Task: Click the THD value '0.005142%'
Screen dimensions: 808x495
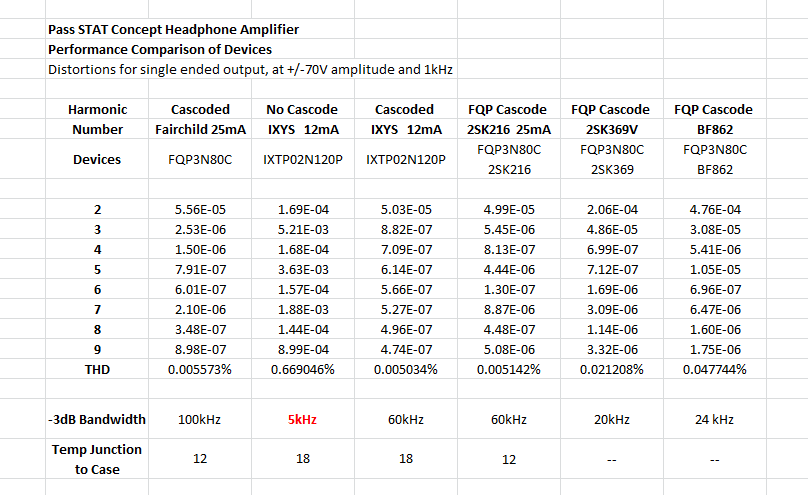Action: [509, 370]
